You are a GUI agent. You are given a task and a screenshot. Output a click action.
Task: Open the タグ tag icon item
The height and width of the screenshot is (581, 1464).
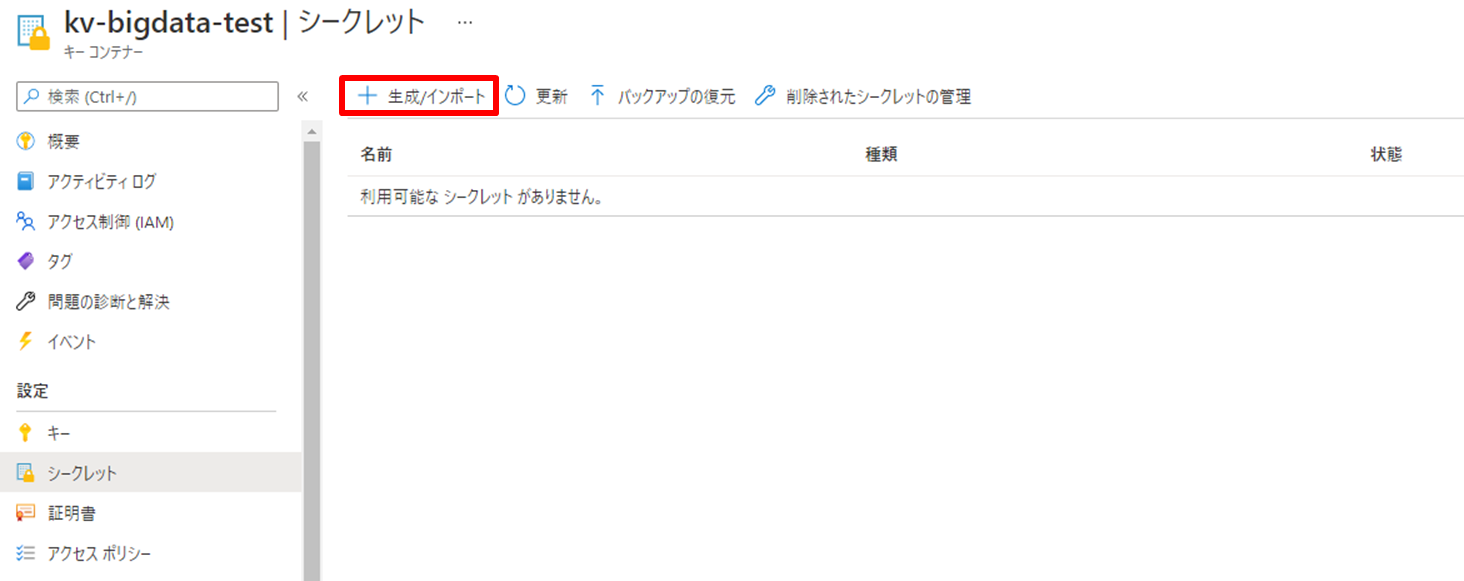[26, 262]
